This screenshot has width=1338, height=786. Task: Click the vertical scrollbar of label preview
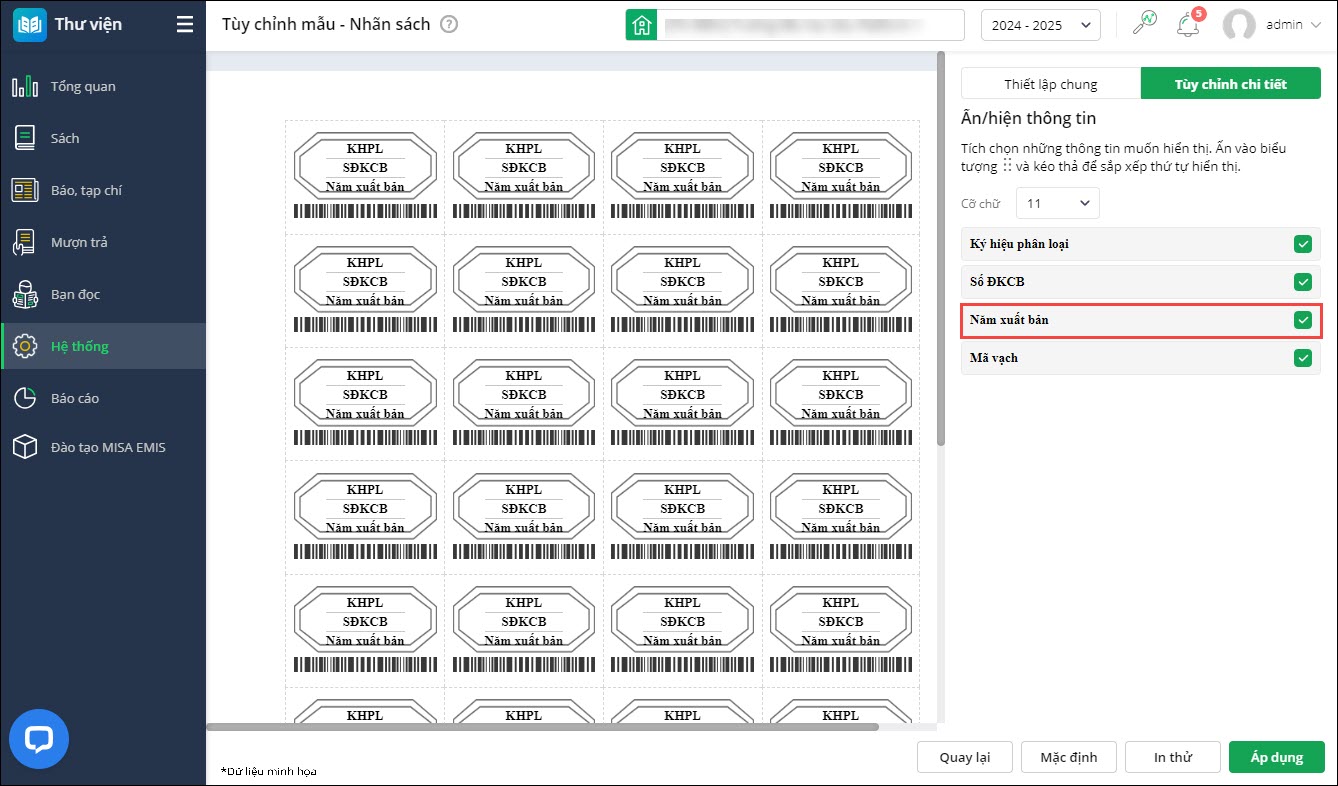940,249
